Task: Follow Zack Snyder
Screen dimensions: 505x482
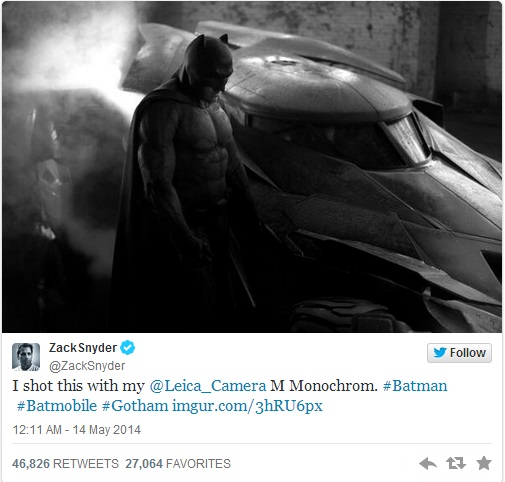Action: 459,353
